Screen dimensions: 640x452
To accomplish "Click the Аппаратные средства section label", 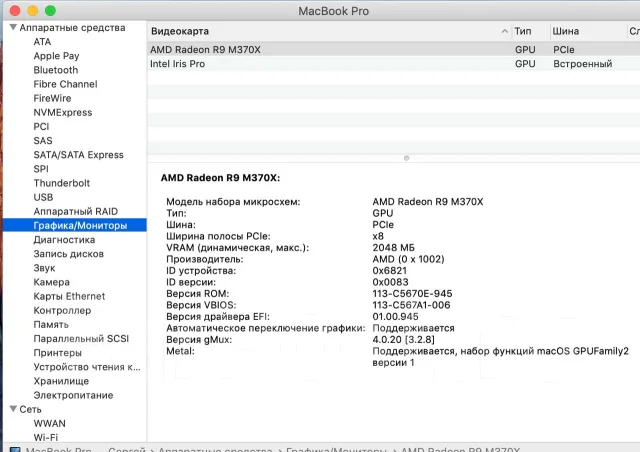I will point(72,27).
